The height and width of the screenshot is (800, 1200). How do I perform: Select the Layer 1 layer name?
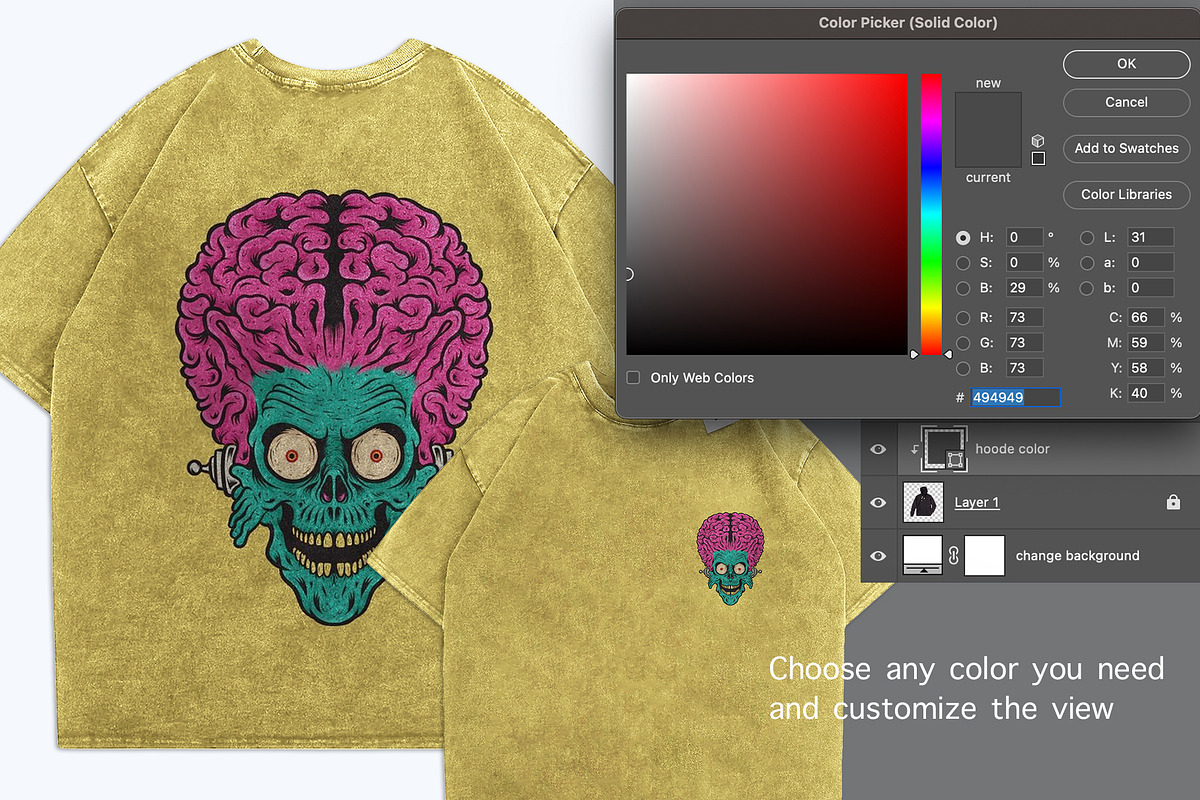[x=977, y=502]
